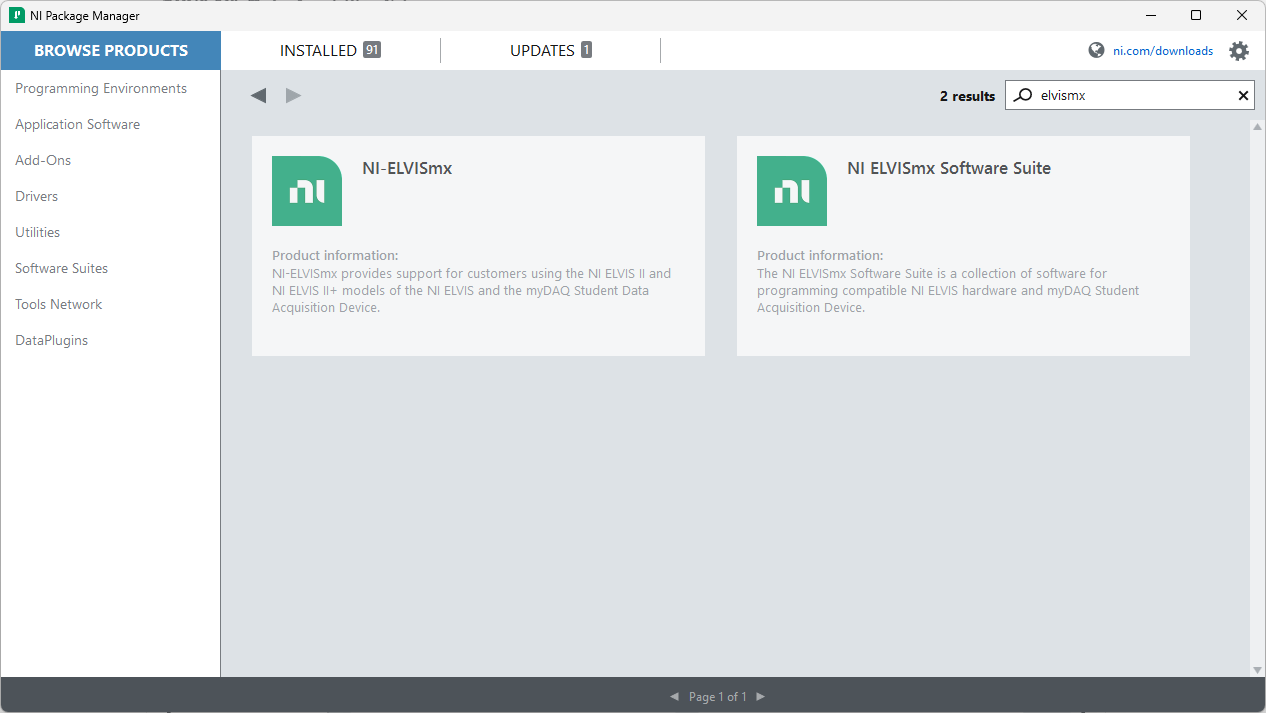Click the Updates count badge 1
Viewport: 1266px width, 713px height.
(586, 50)
